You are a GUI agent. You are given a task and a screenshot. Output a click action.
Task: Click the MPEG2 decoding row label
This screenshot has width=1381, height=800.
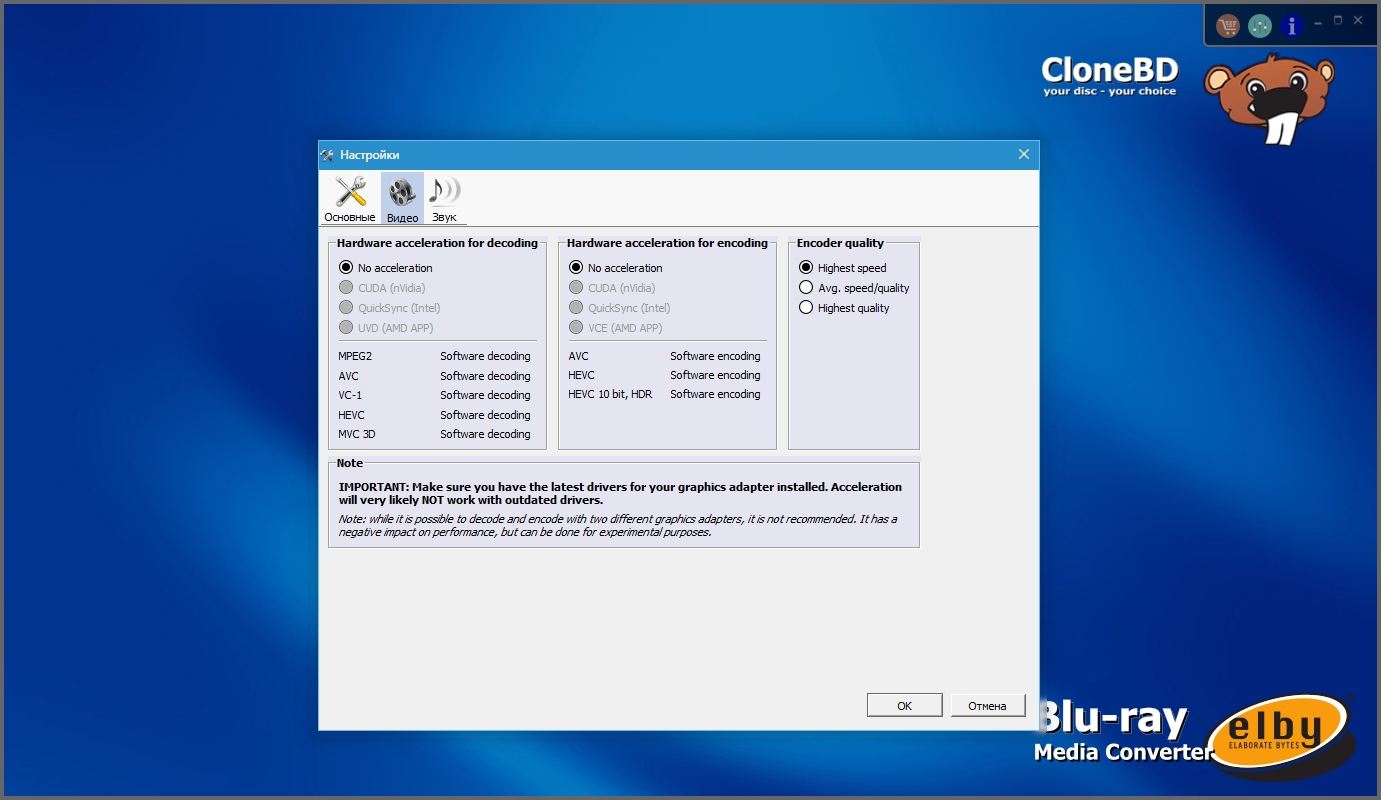(355, 356)
